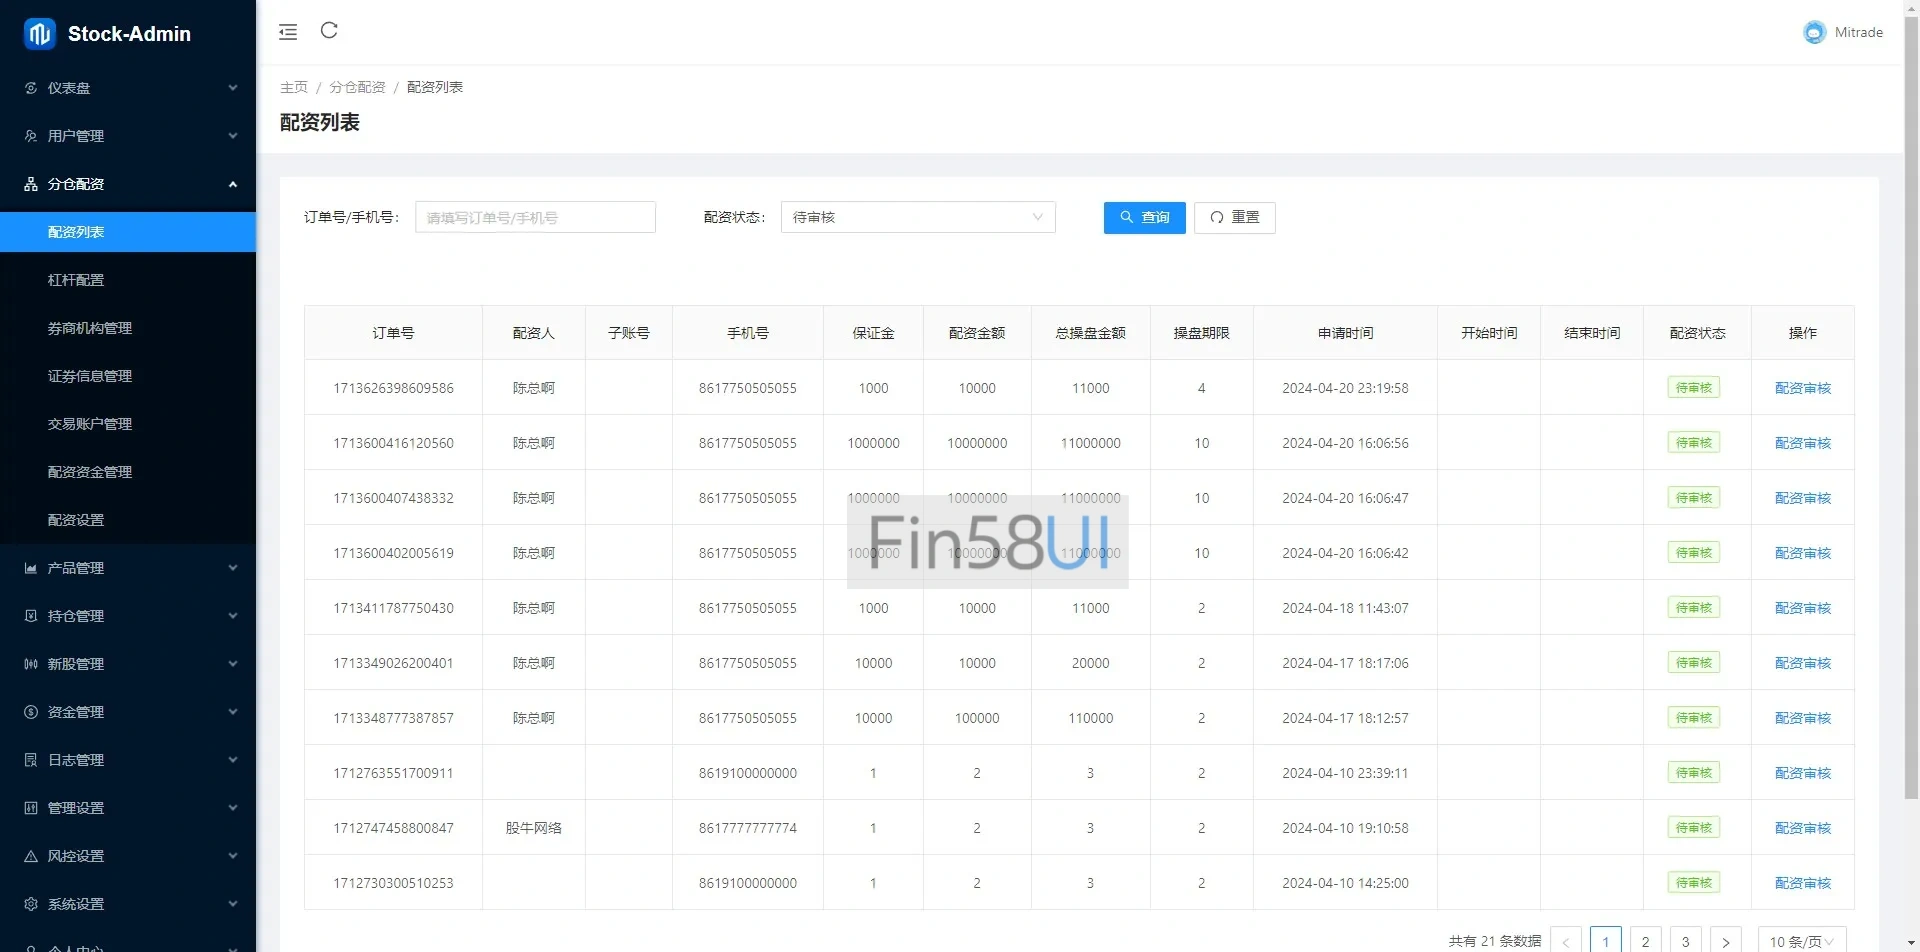This screenshot has height=952, width=1920.
Task: Open the 10 条/页 page size selector
Action: (1801, 941)
